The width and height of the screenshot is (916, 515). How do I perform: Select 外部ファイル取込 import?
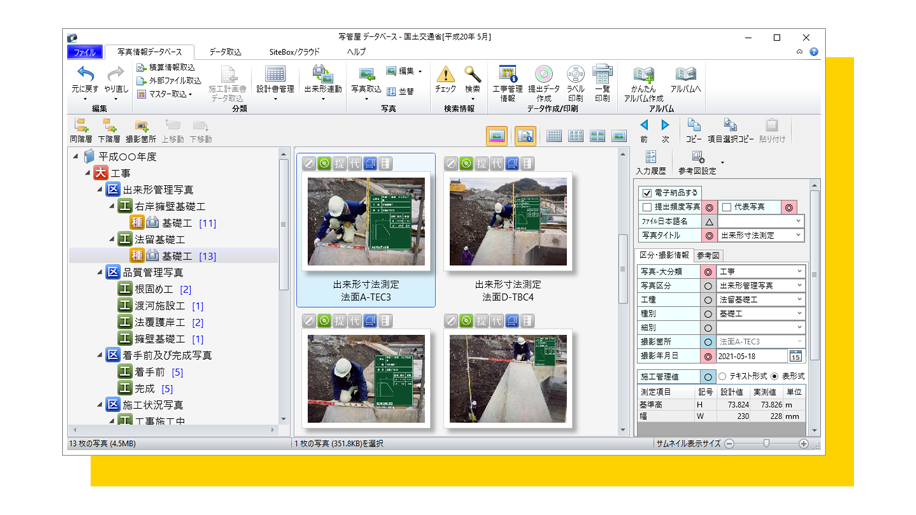(x=168, y=81)
